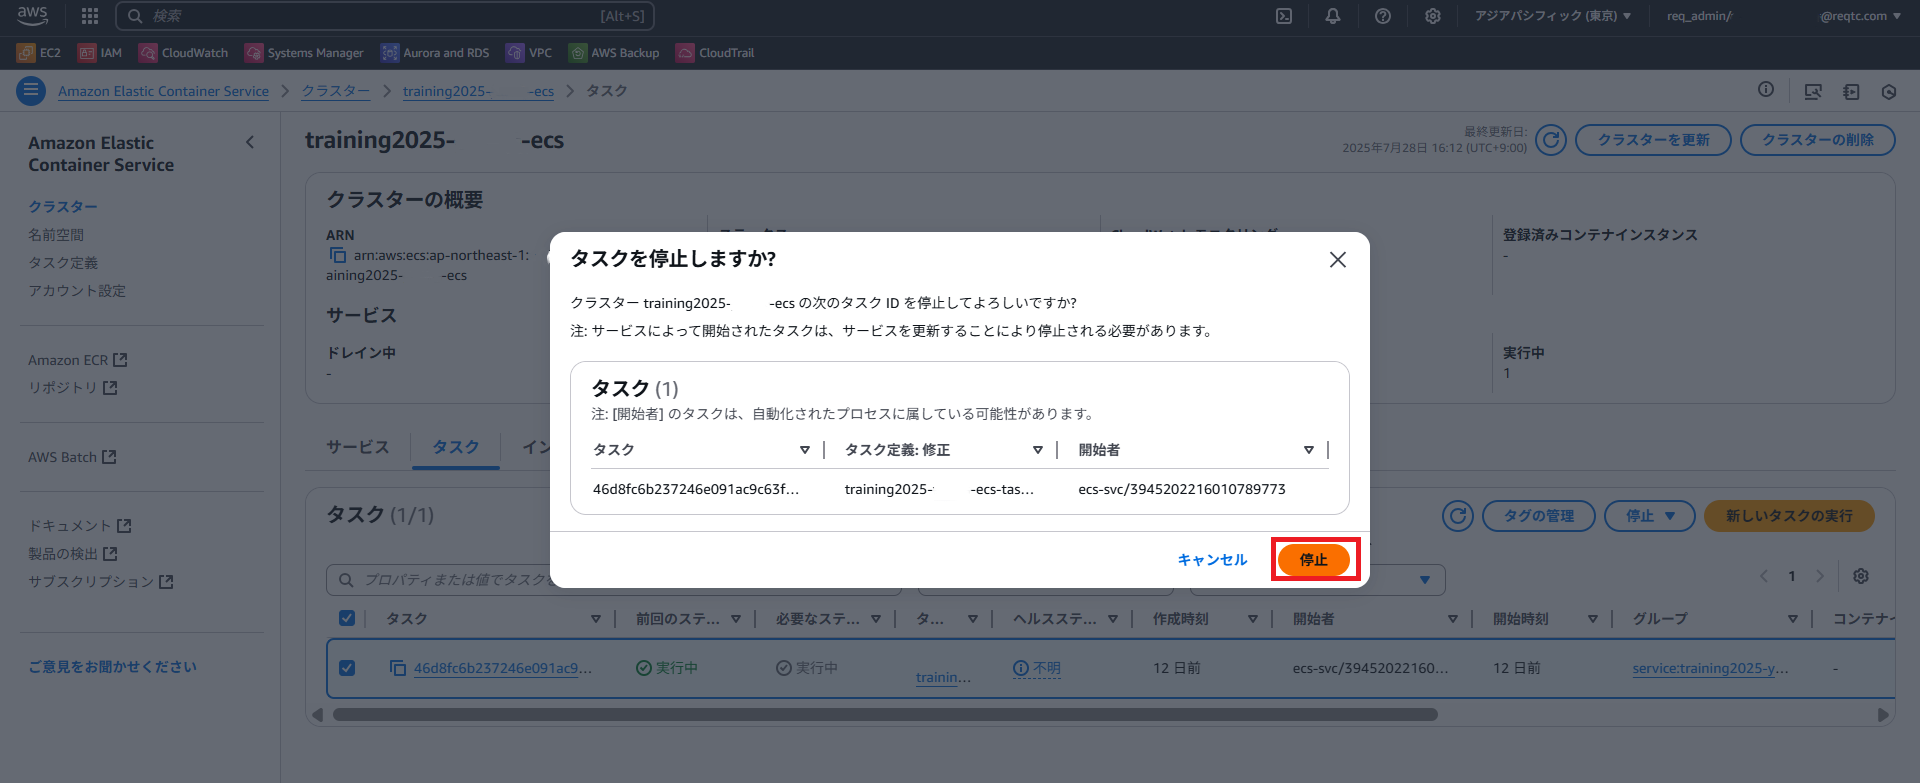1920x783 pixels.
Task: Open the region selector Asia Pacific Tokyo
Action: coord(1553,16)
